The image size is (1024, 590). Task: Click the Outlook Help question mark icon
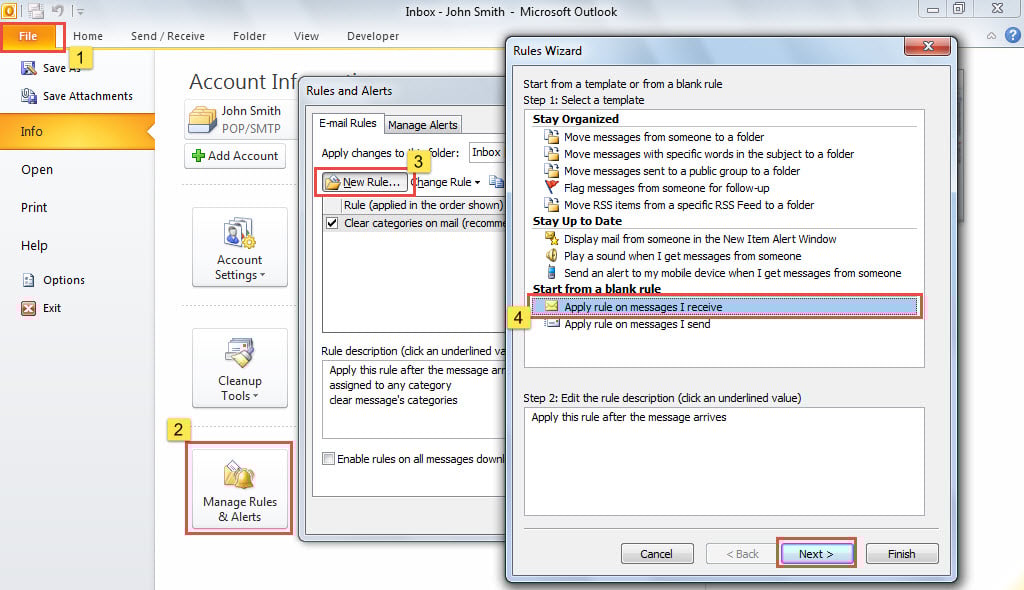coord(1012,35)
